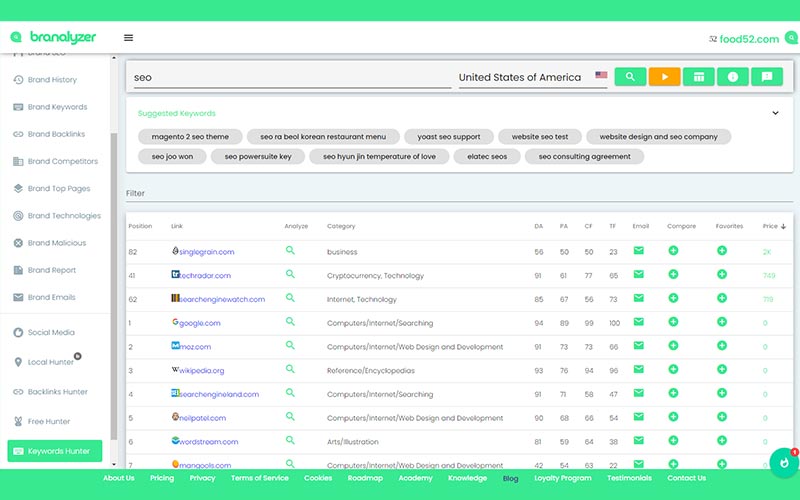Open Brand Report in sidebar

click(52, 270)
